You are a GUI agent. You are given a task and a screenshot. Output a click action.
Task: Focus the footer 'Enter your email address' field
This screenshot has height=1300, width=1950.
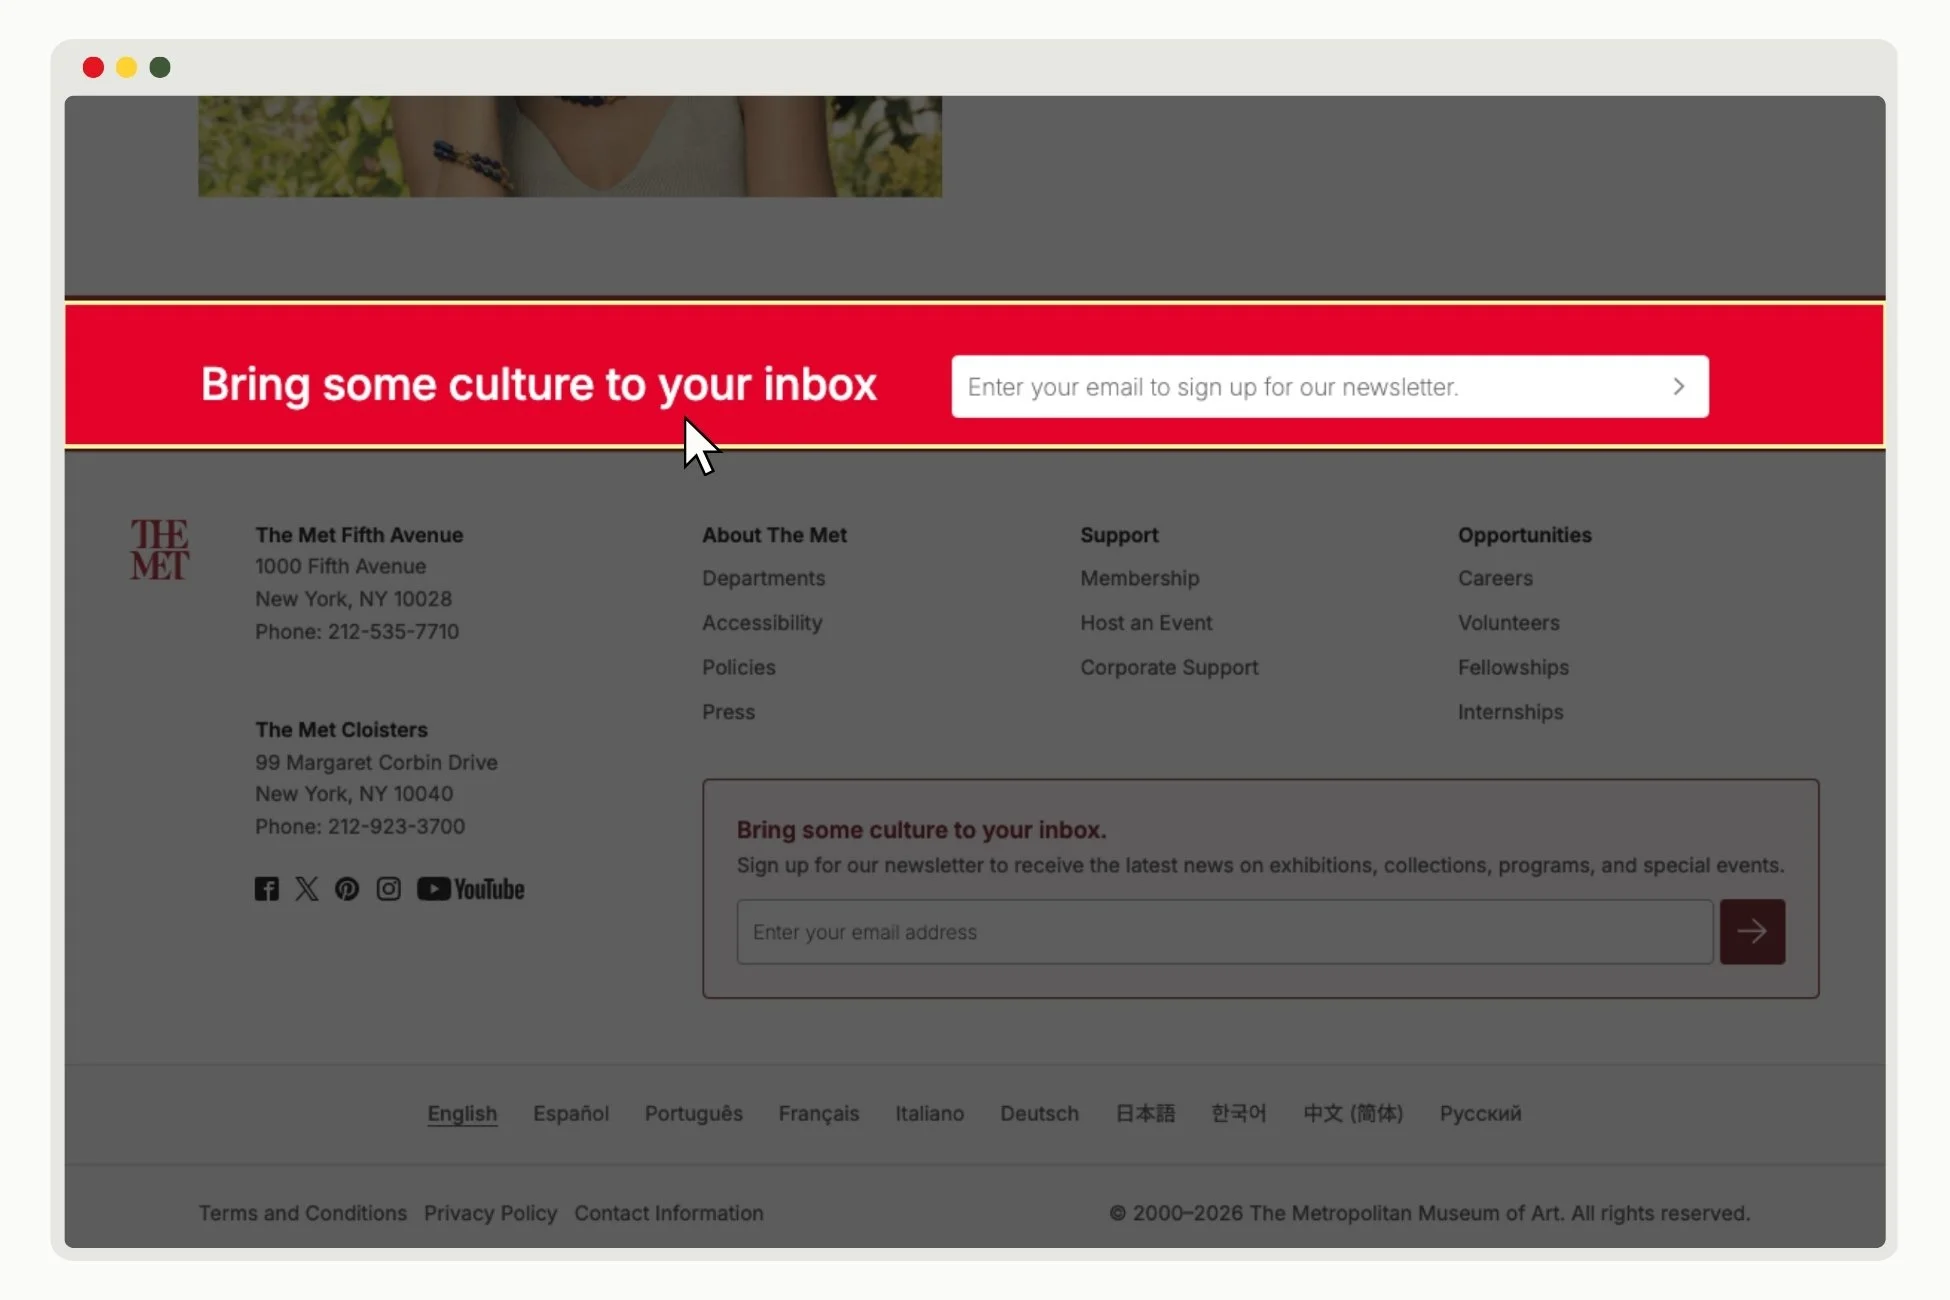1225,931
